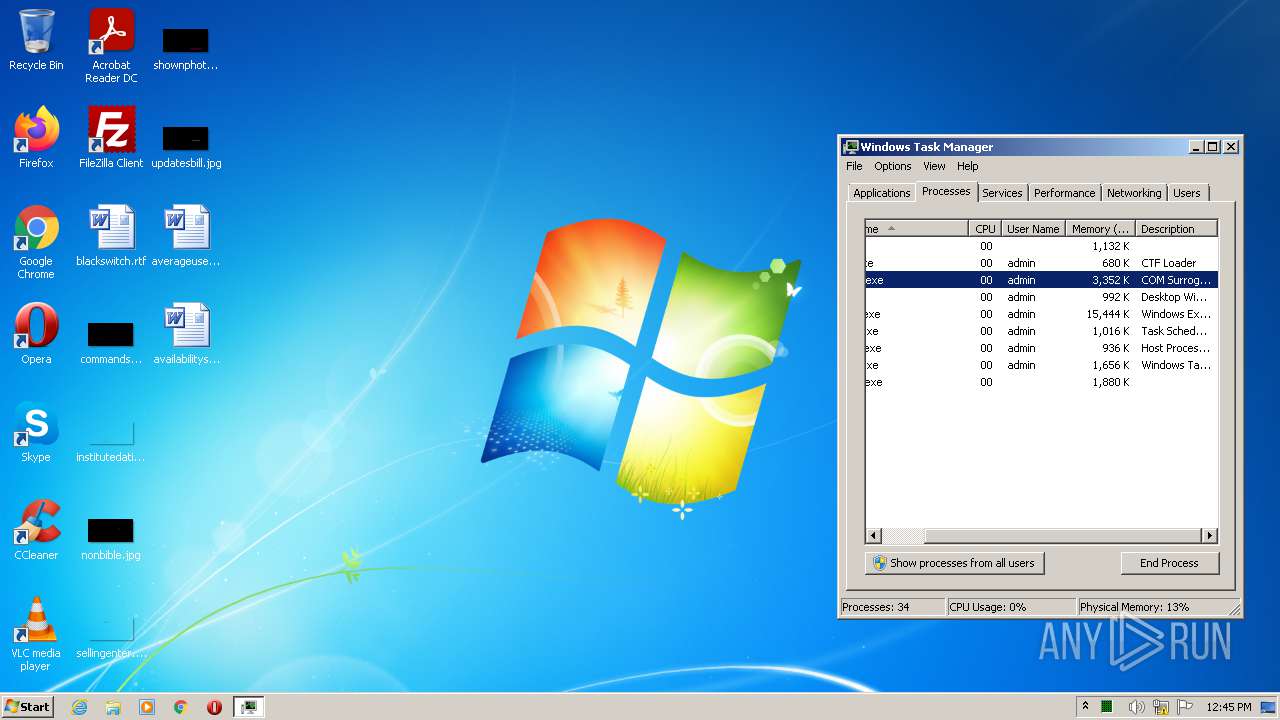Switch to the Users tab
The width and height of the screenshot is (1280, 720).
(x=1187, y=193)
